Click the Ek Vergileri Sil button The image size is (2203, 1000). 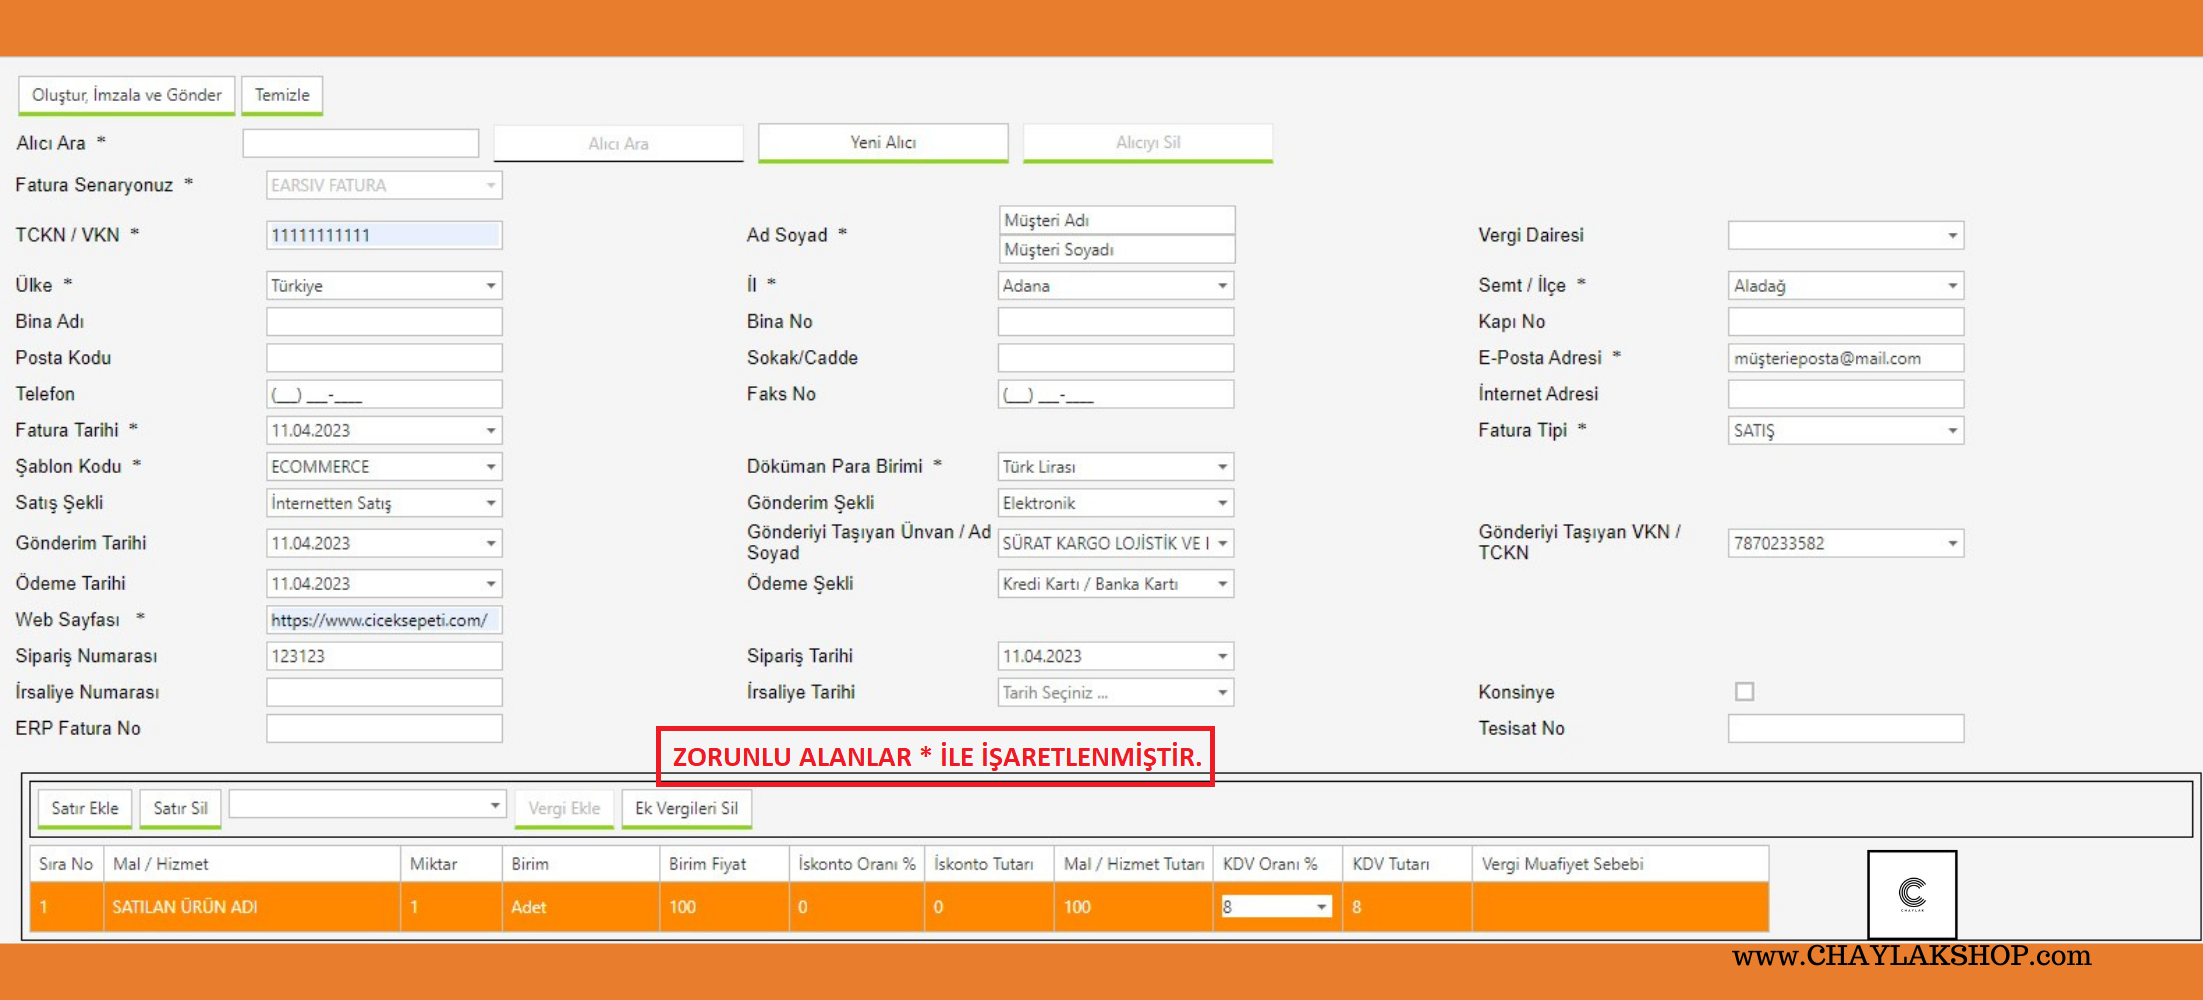click(686, 808)
